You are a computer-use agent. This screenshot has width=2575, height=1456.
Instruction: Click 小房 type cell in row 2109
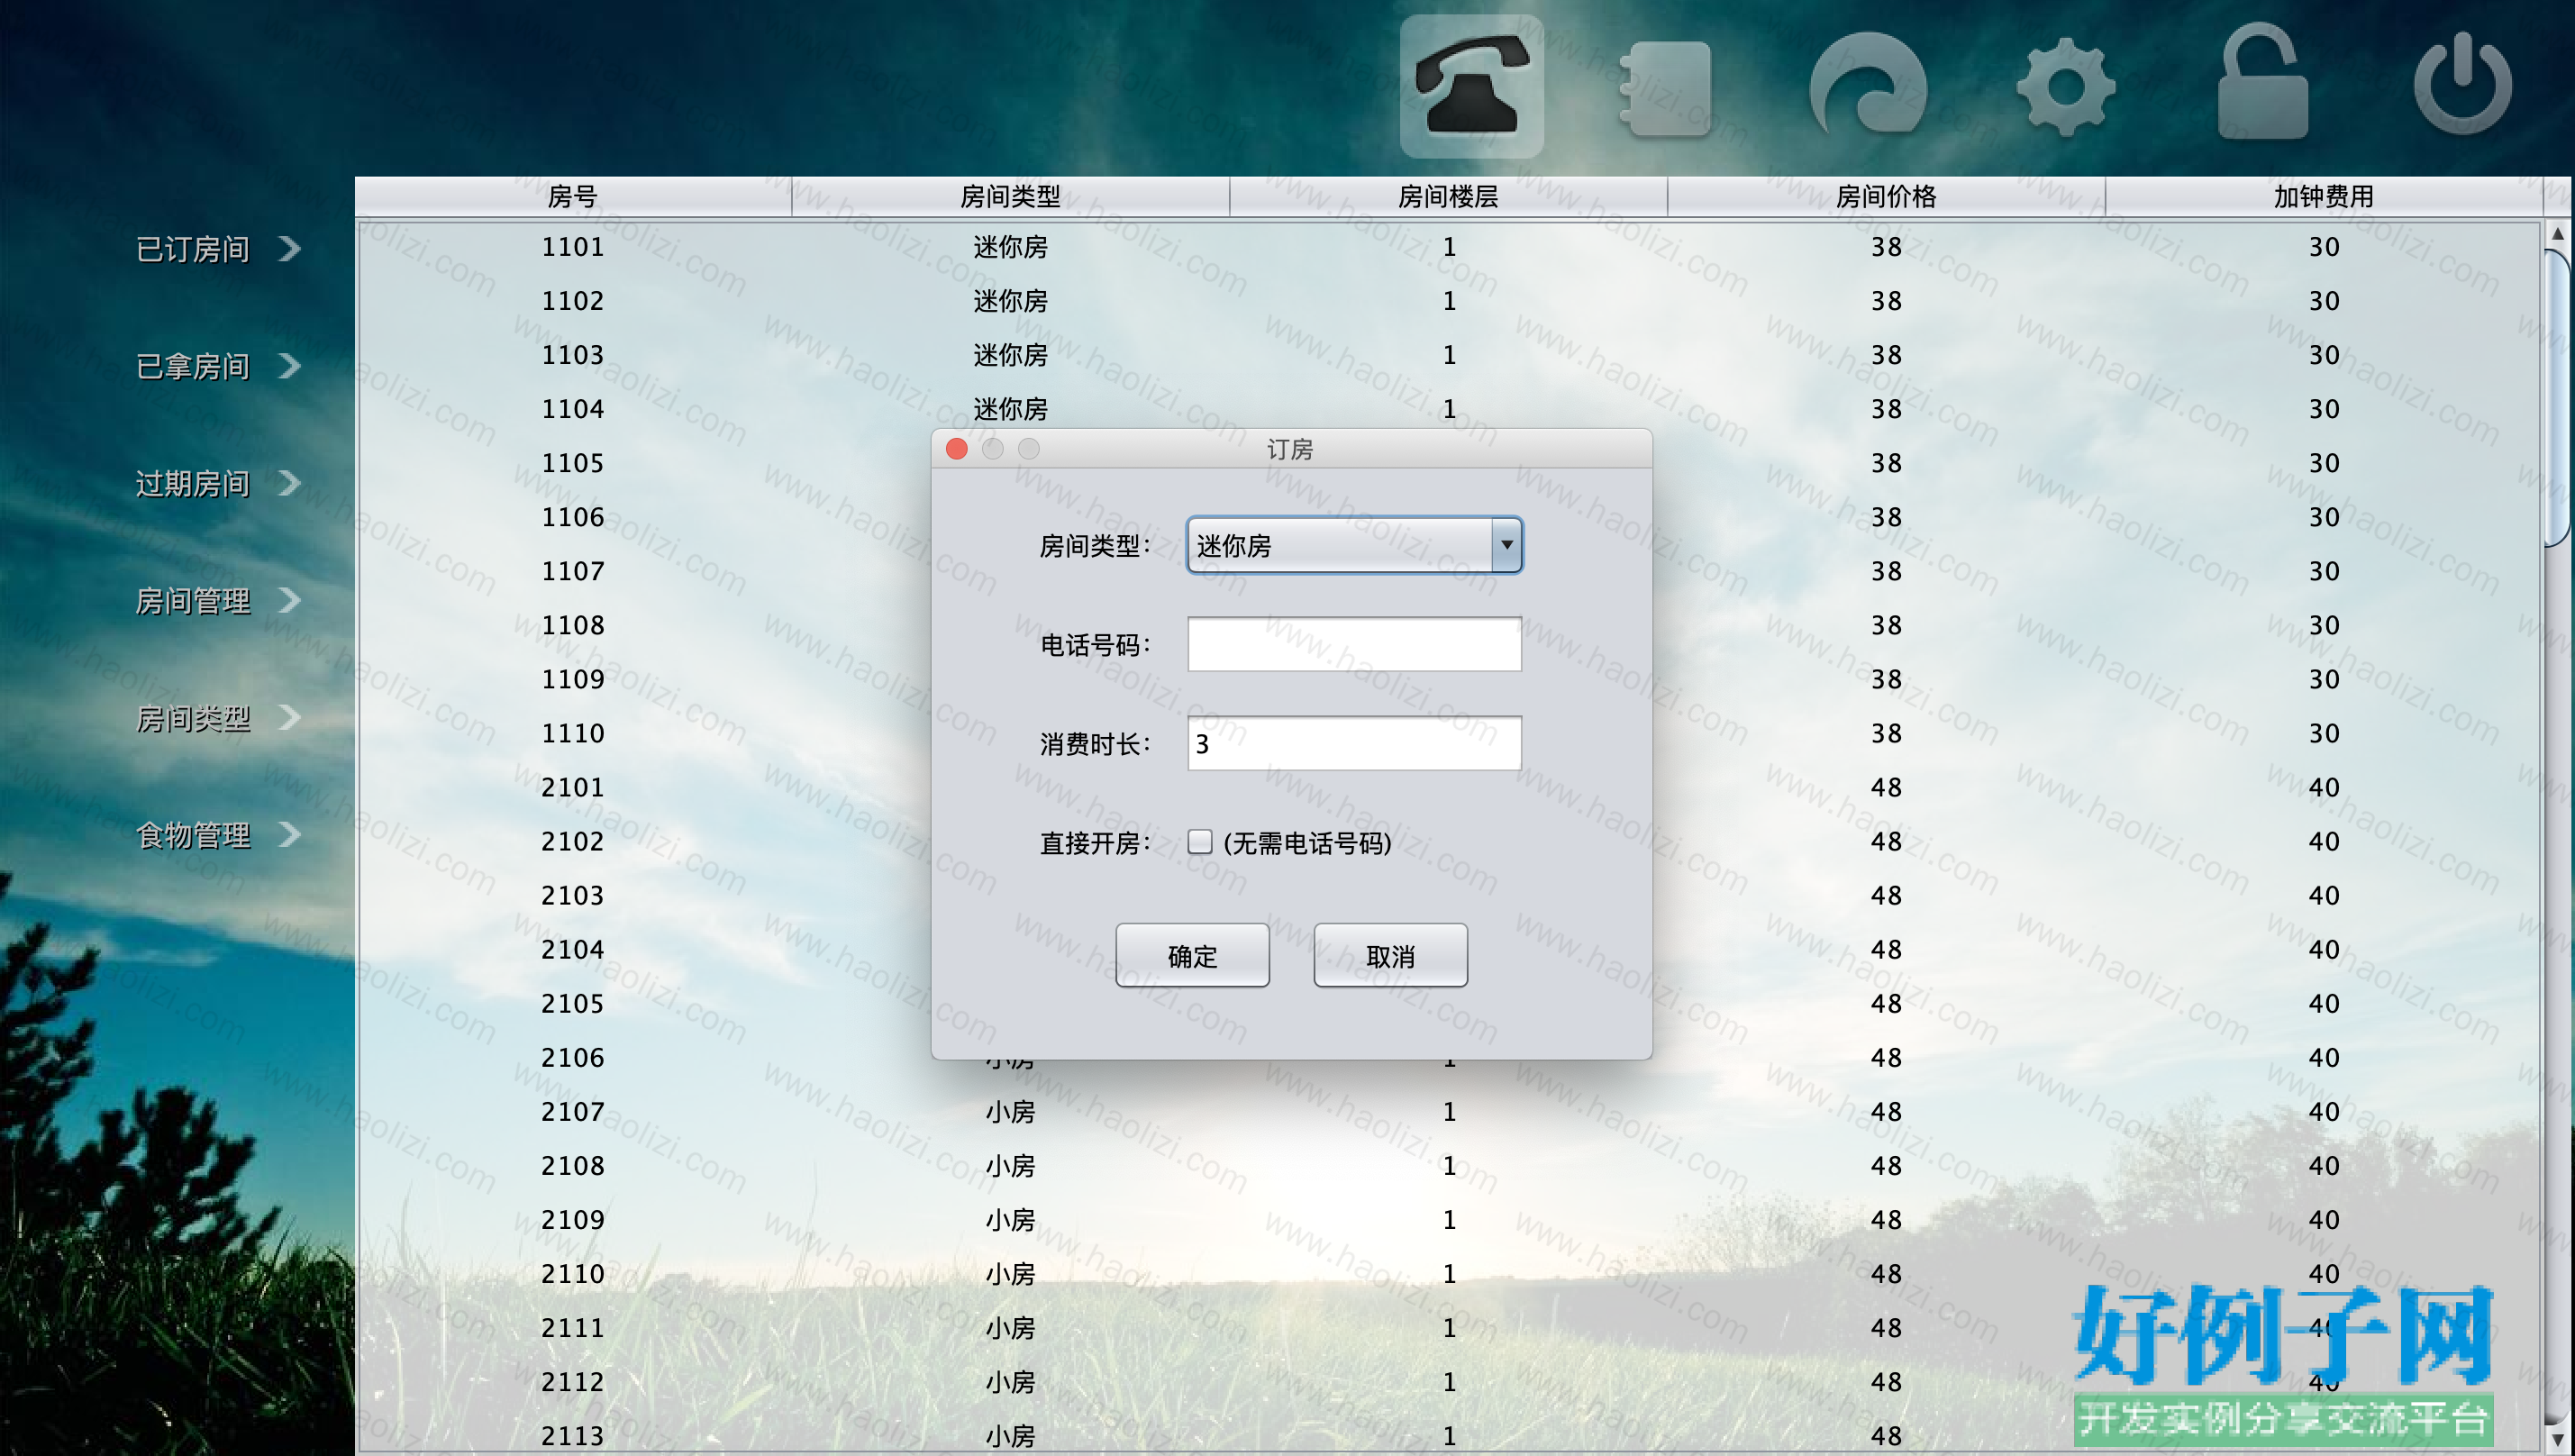click(1010, 1219)
